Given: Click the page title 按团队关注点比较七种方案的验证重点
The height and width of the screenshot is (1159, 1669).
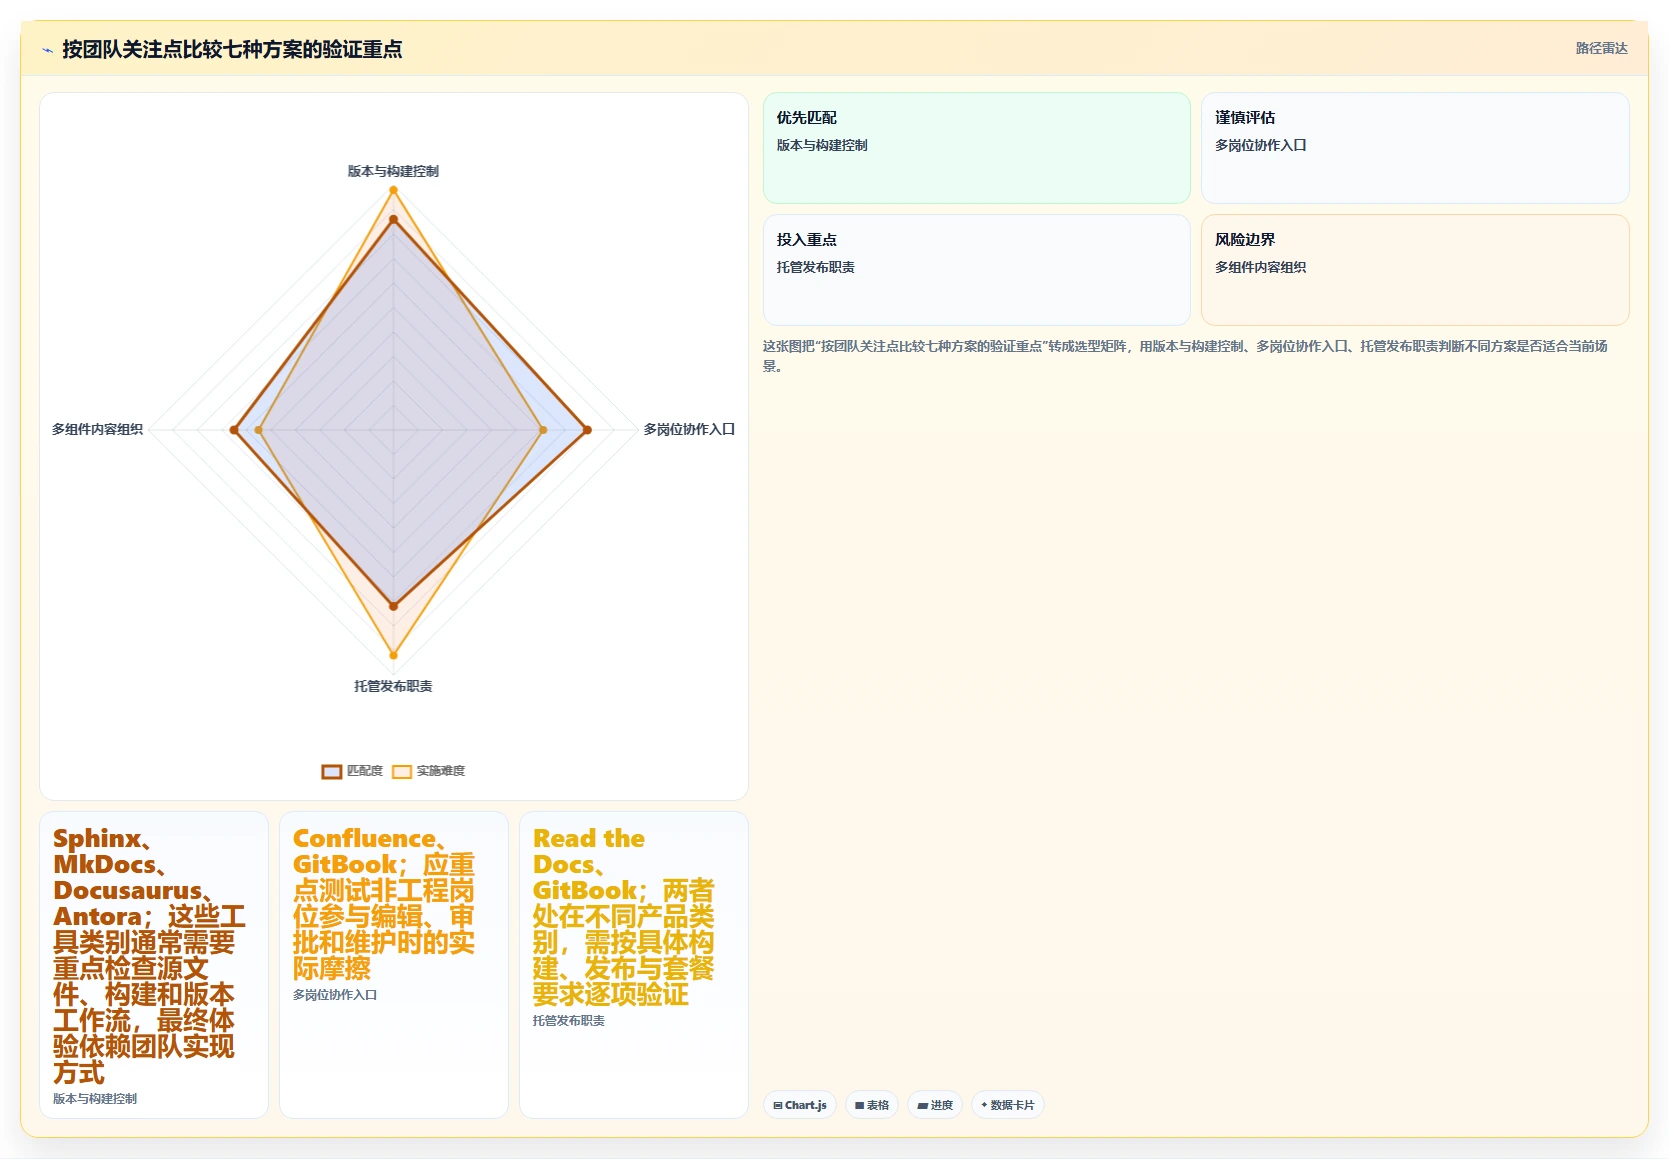Looking at the screenshot, I should click(232, 49).
